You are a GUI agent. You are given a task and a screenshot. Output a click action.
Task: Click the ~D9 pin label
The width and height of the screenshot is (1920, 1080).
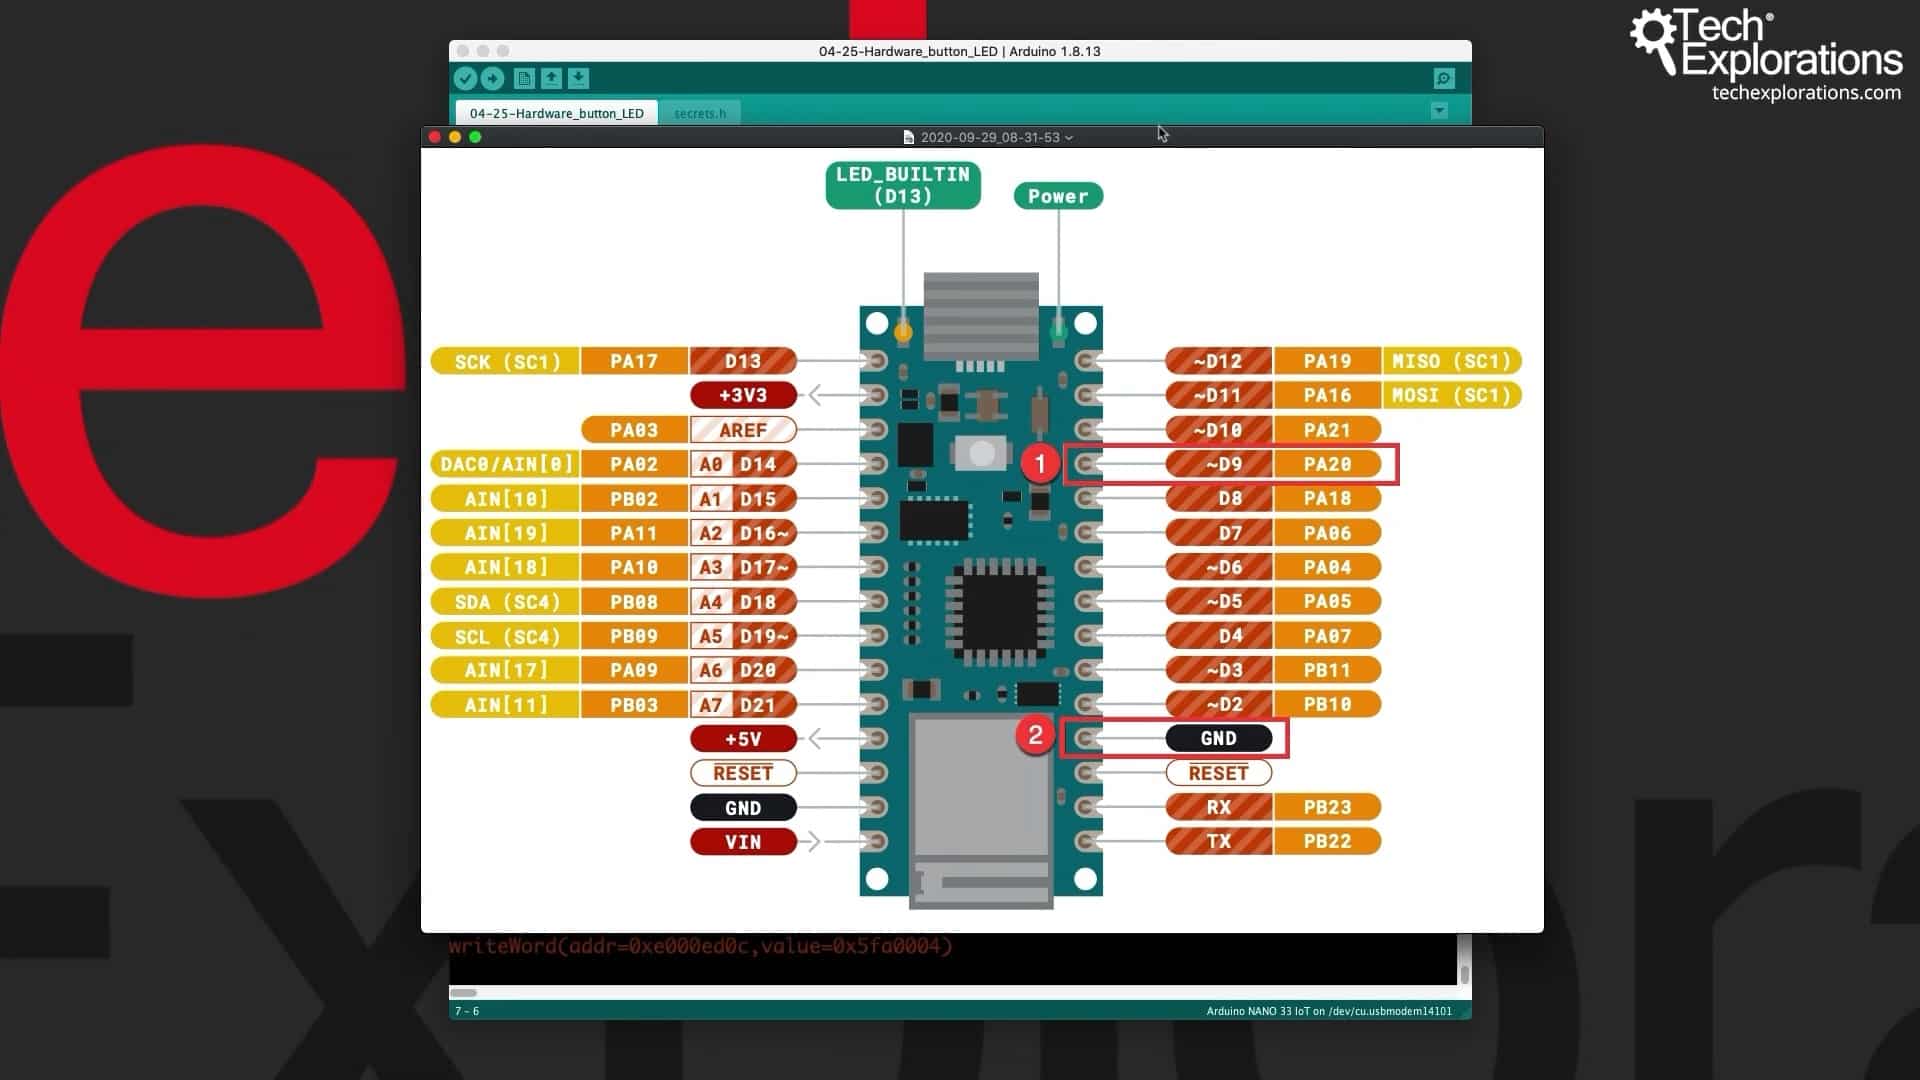click(1219, 464)
